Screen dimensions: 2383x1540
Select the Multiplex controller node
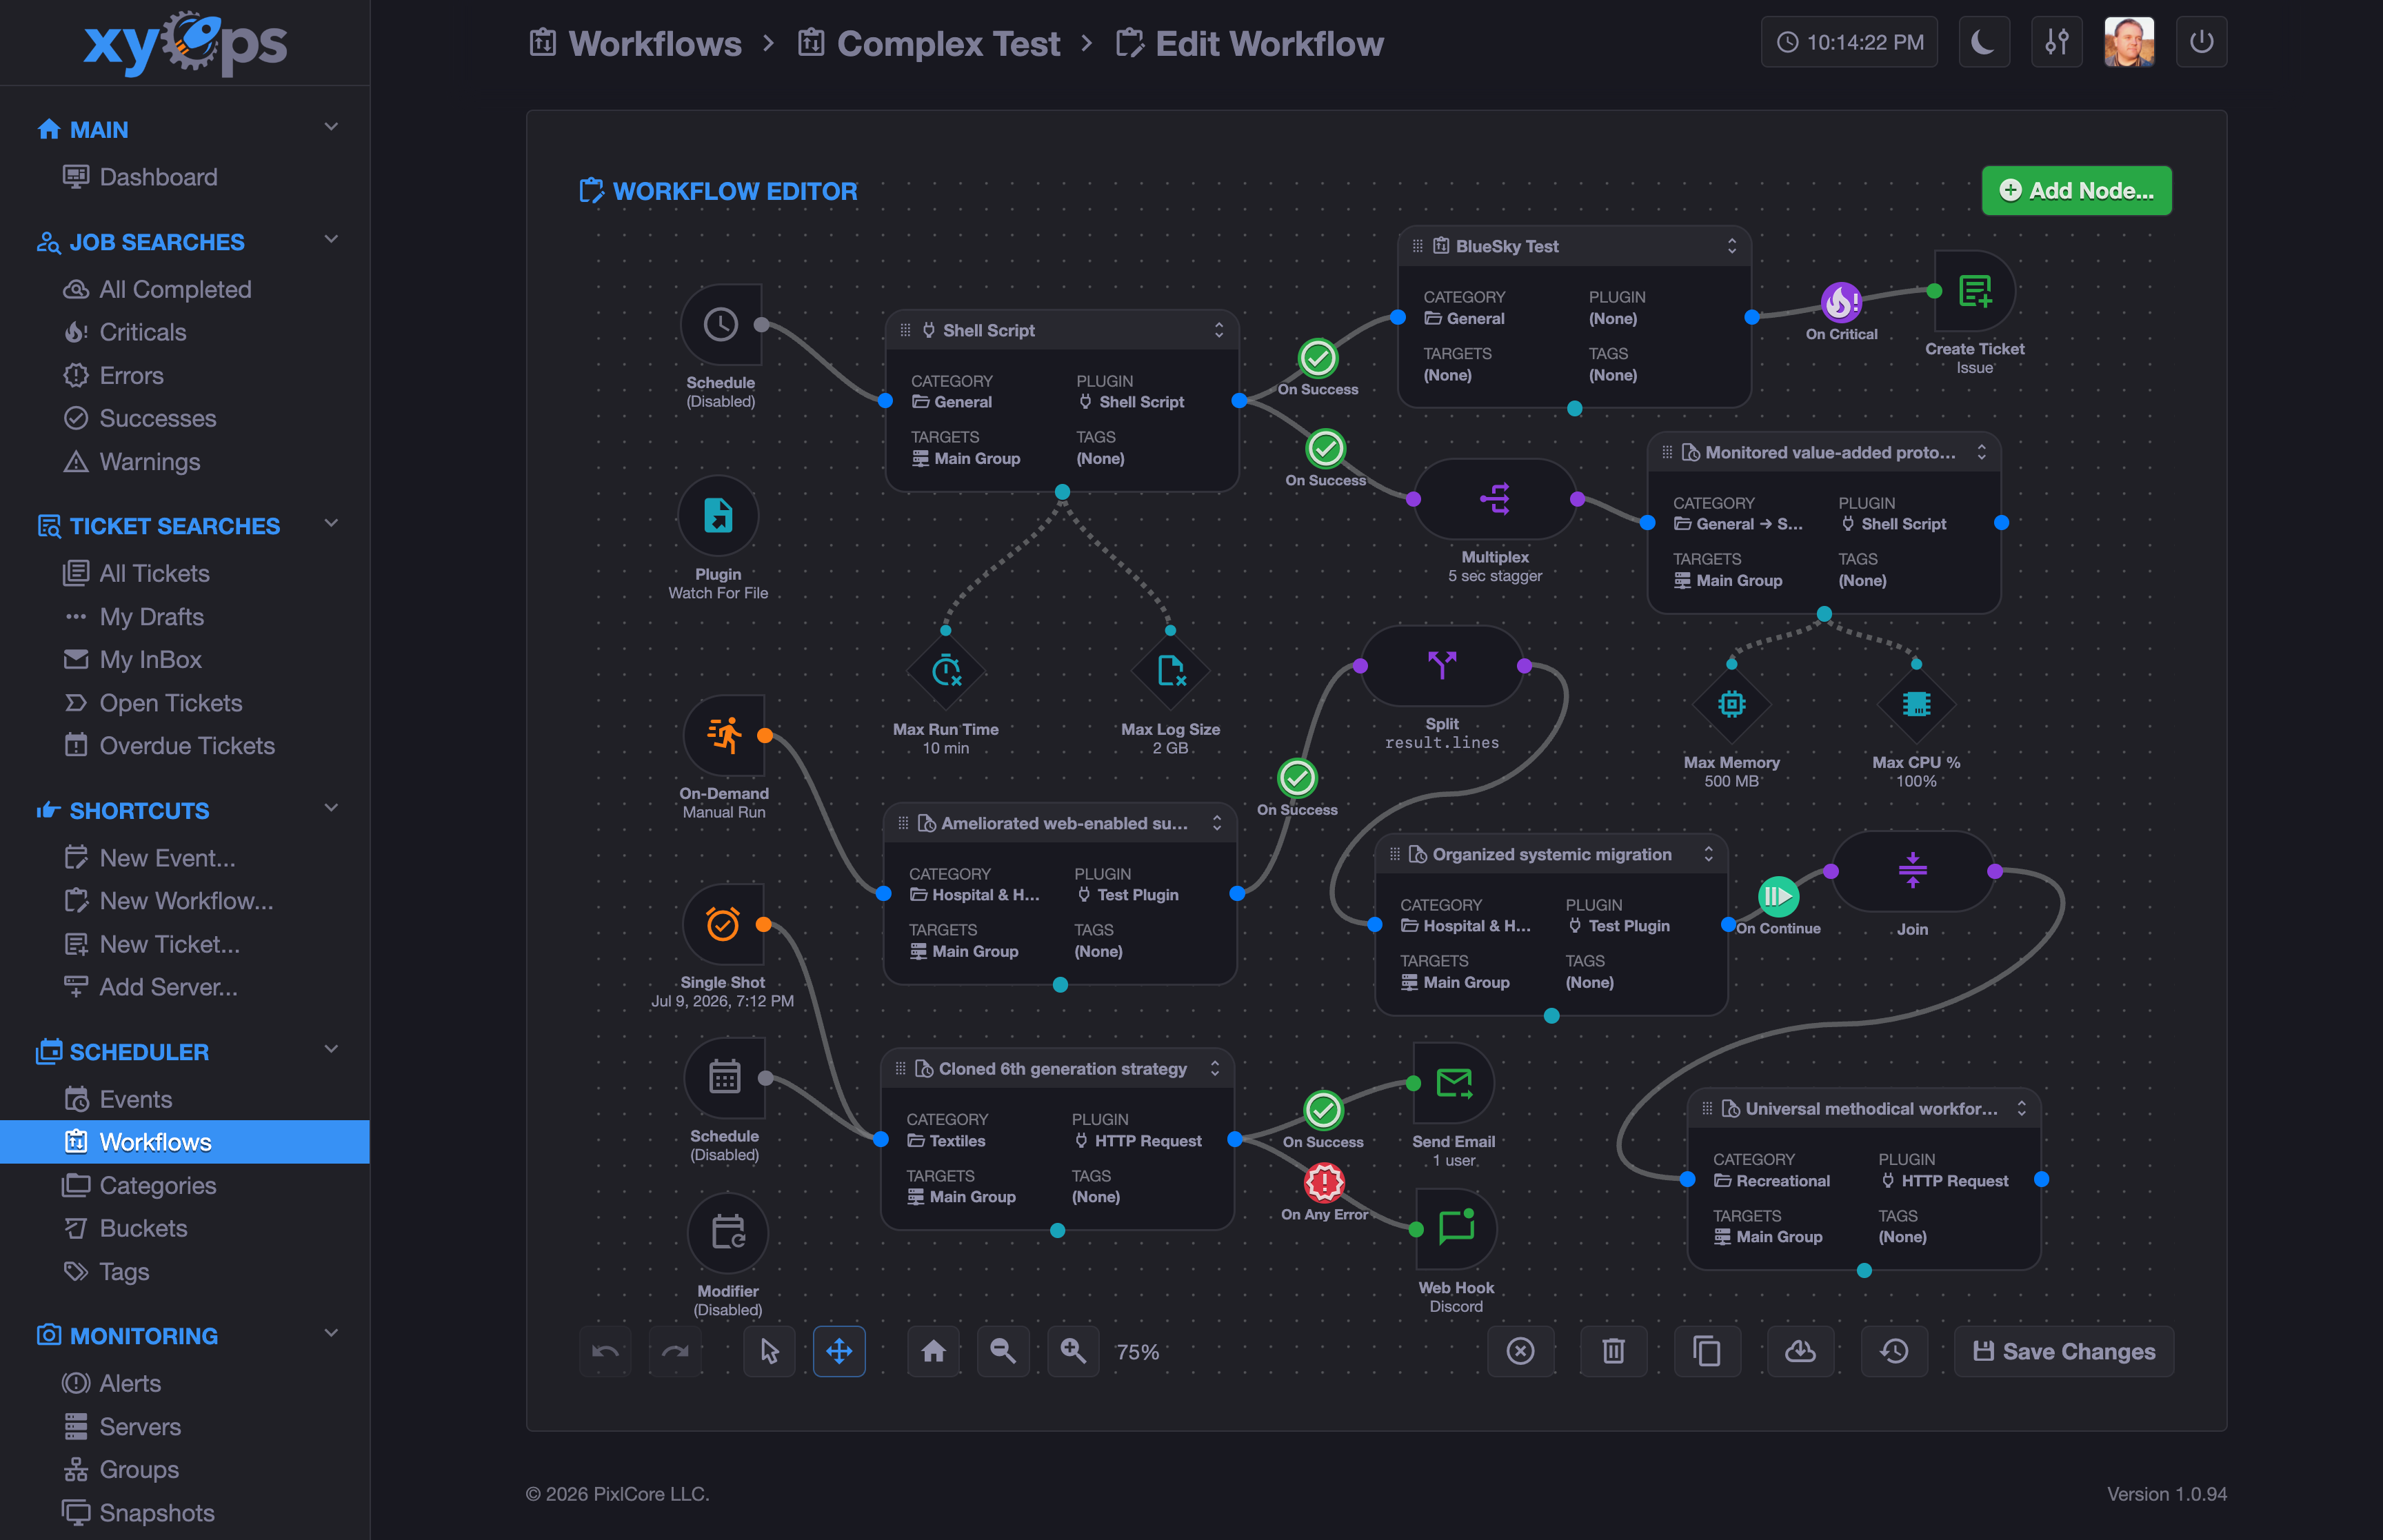pos(1495,499)
